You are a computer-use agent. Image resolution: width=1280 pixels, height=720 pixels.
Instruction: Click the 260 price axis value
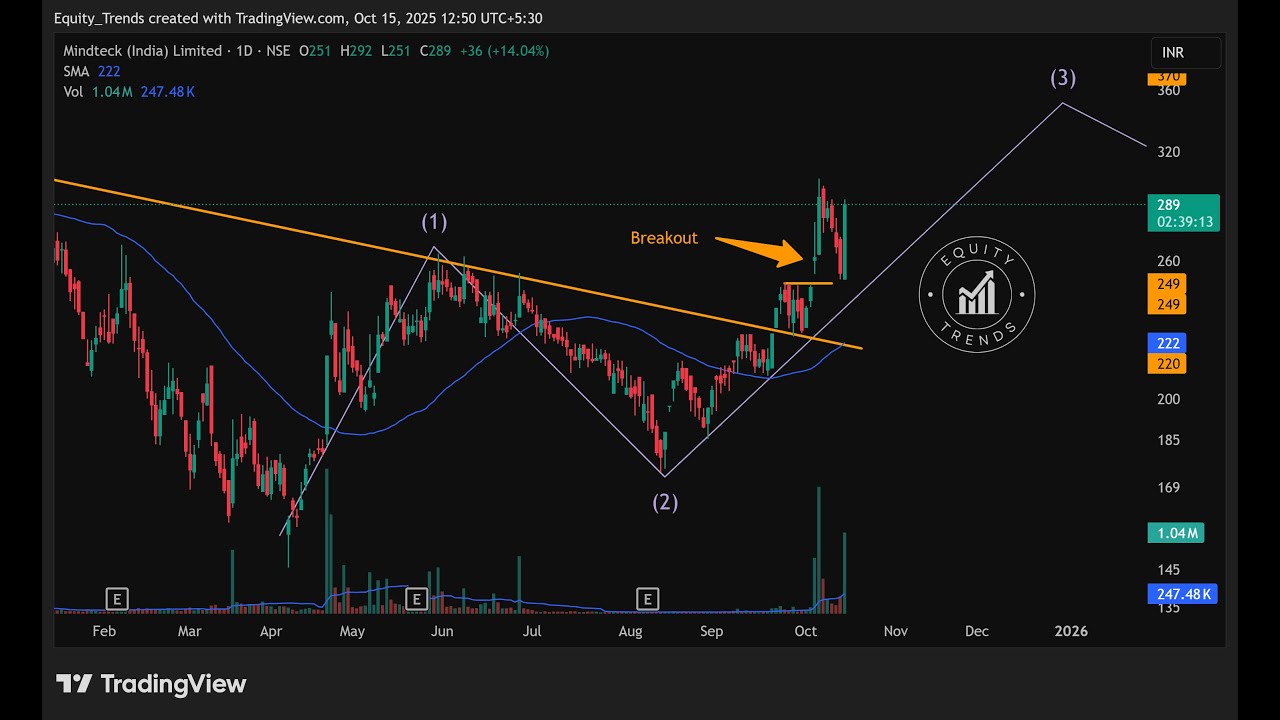[1169, 262]
